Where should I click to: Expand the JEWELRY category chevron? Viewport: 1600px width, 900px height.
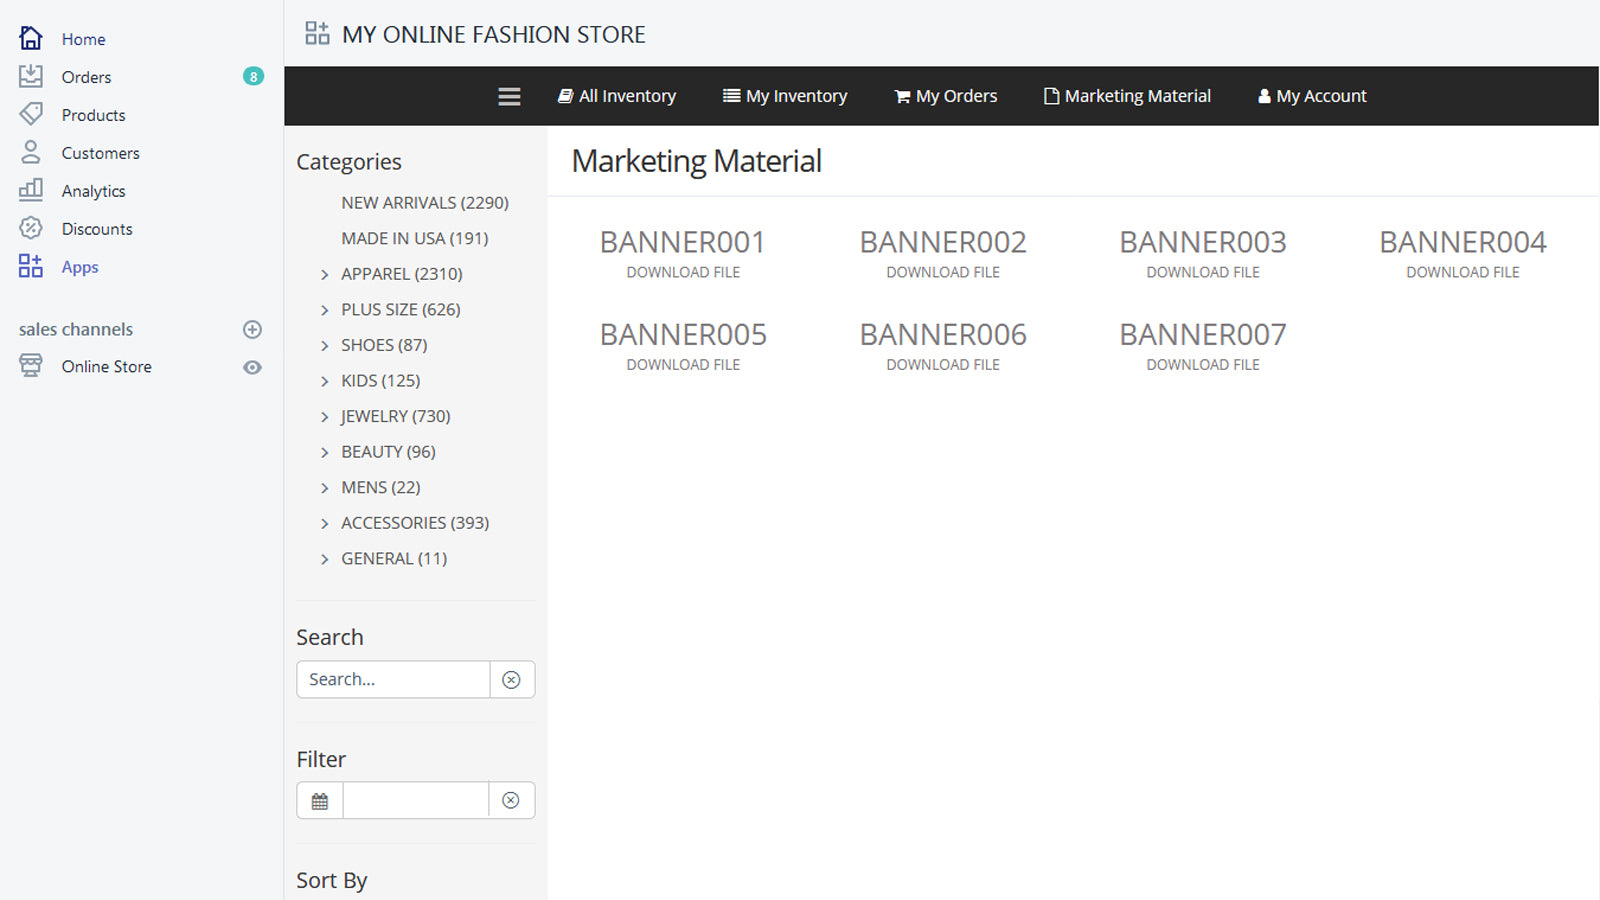point(325,417)
